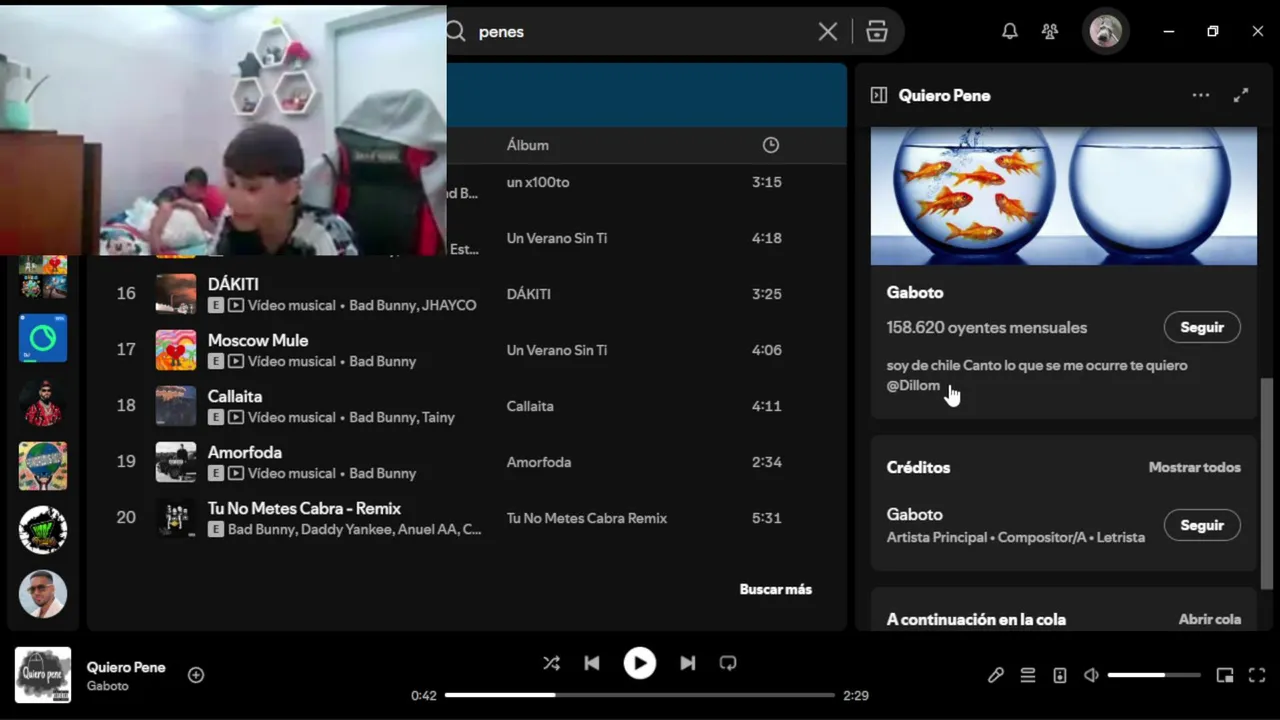The width and height of the screenshot is (1280, 720).
Task: Enter fullscreen player mode
Action: [1258, 675]
